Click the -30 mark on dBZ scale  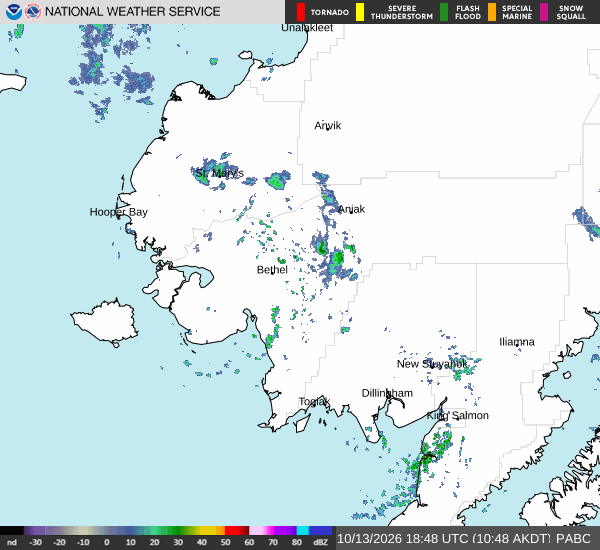pos(36,542)
